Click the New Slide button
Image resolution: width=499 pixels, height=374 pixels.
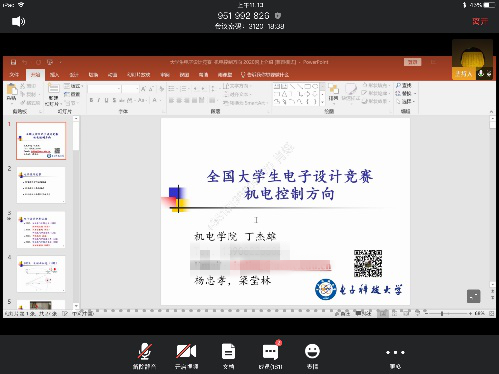tap(53, 94)
